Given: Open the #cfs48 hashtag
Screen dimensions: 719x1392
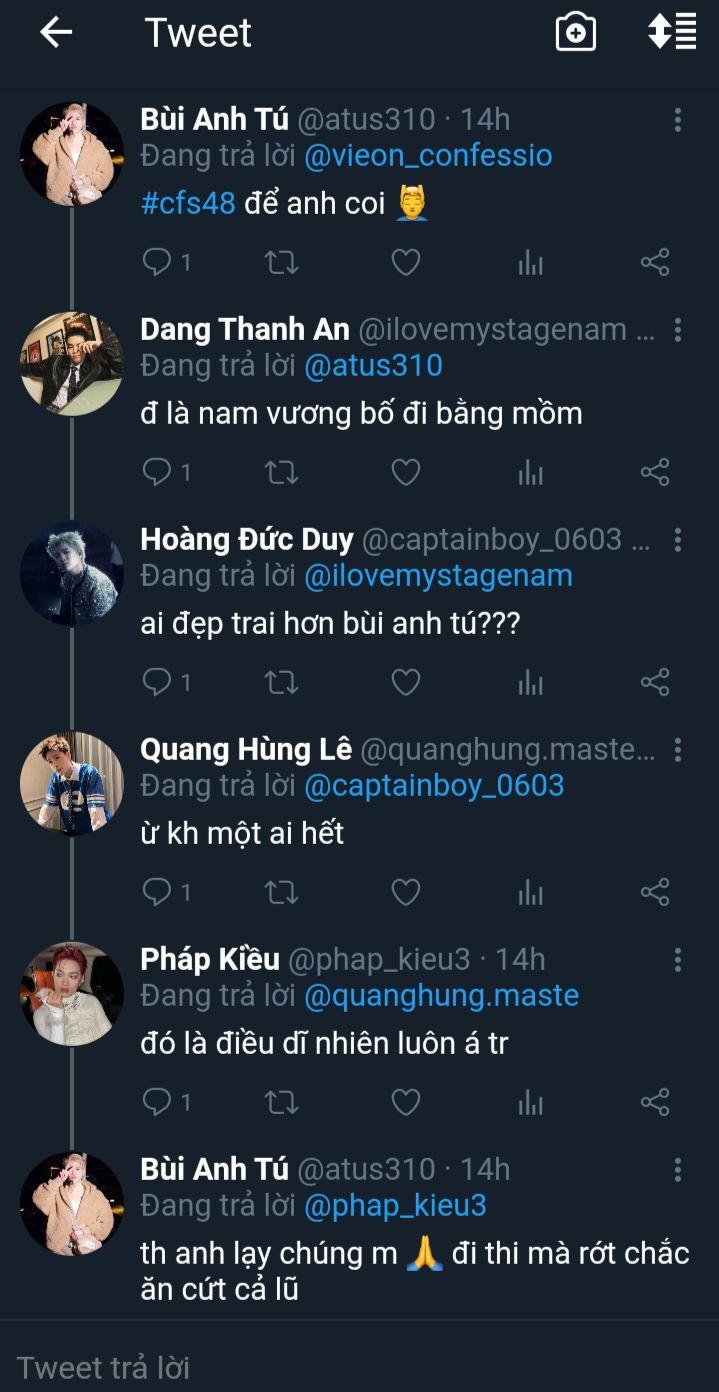Looking at the screenshot, I should coord(188,203).
